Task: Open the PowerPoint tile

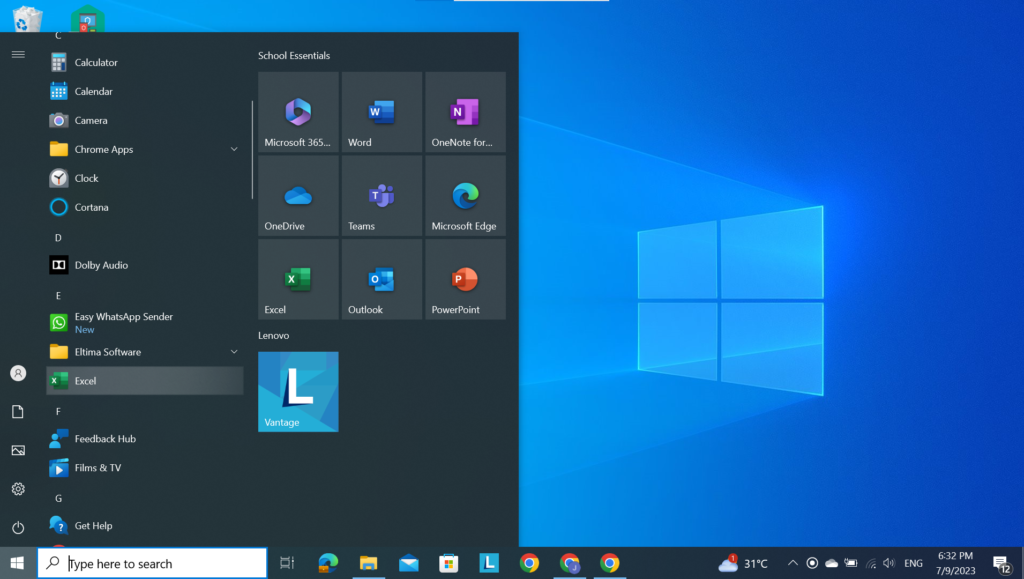Action: (x=465, y=279)
